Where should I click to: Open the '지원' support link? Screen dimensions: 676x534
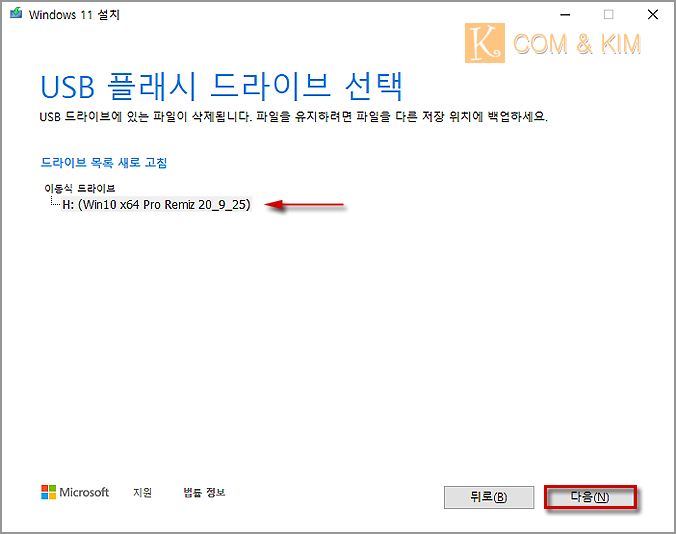point(142,492)
